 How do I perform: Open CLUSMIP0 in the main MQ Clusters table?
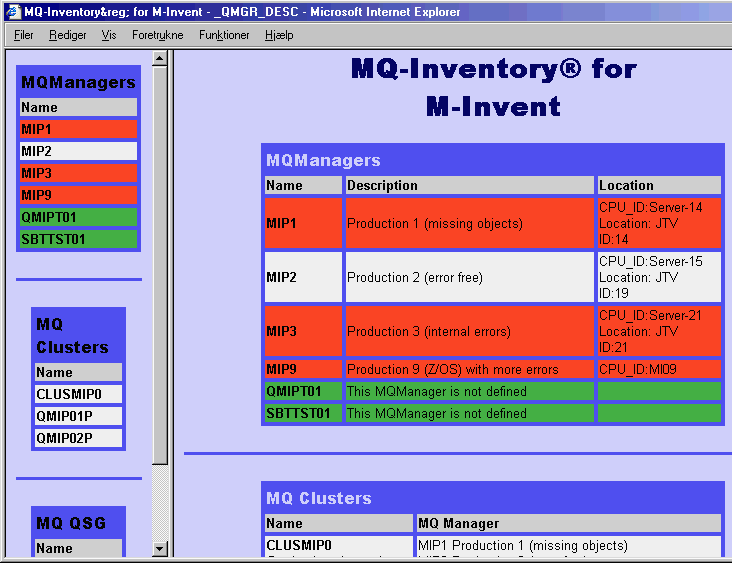coord(299,545)
